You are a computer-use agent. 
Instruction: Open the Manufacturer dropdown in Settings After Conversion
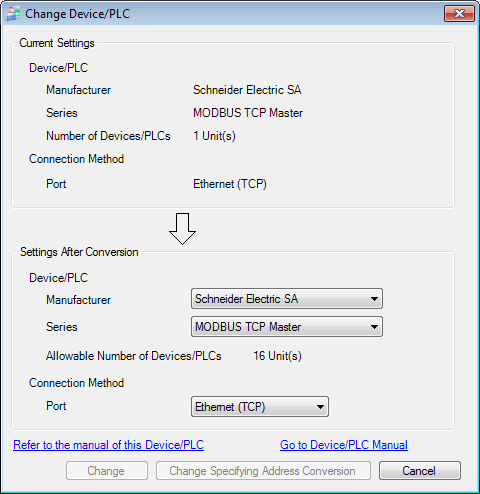[287, 299]
